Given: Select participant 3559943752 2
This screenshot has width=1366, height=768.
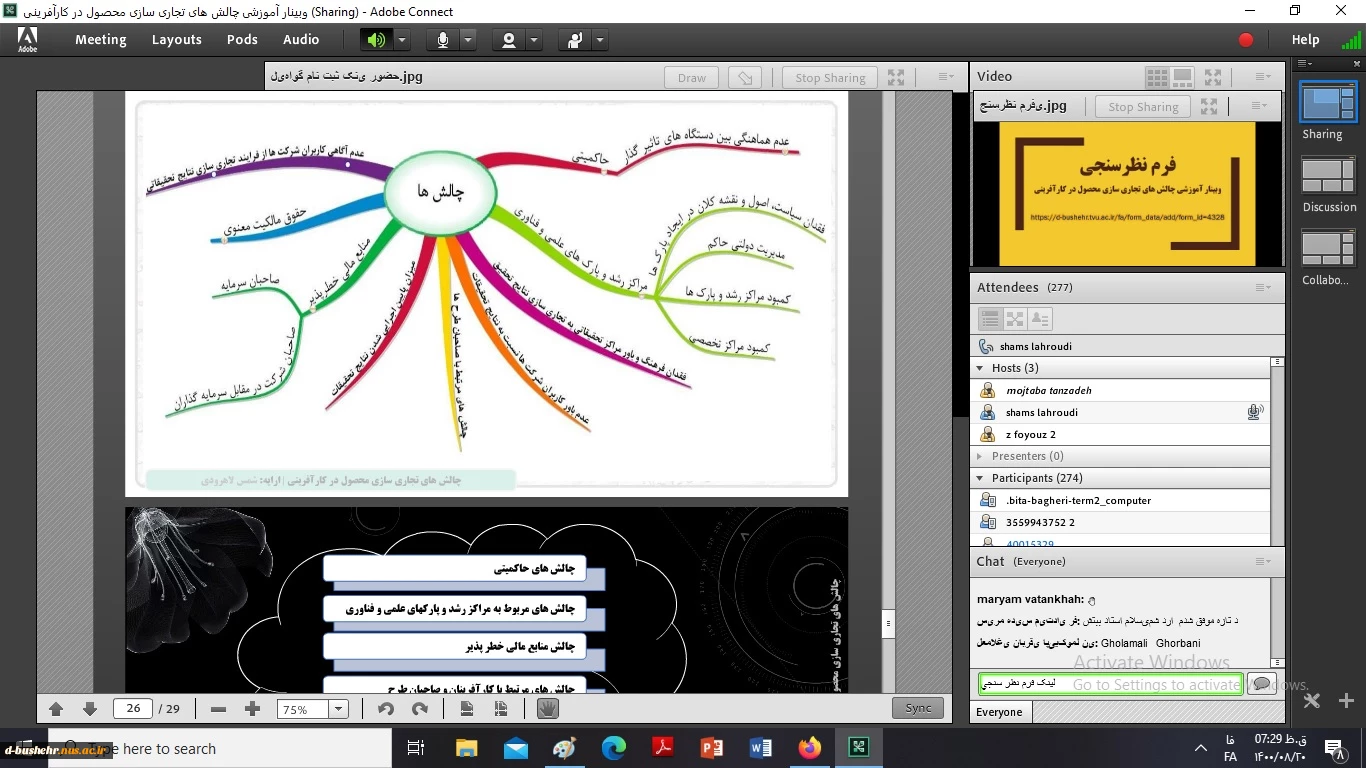Looking at the screenshot, I should [x=1121, y=522].
